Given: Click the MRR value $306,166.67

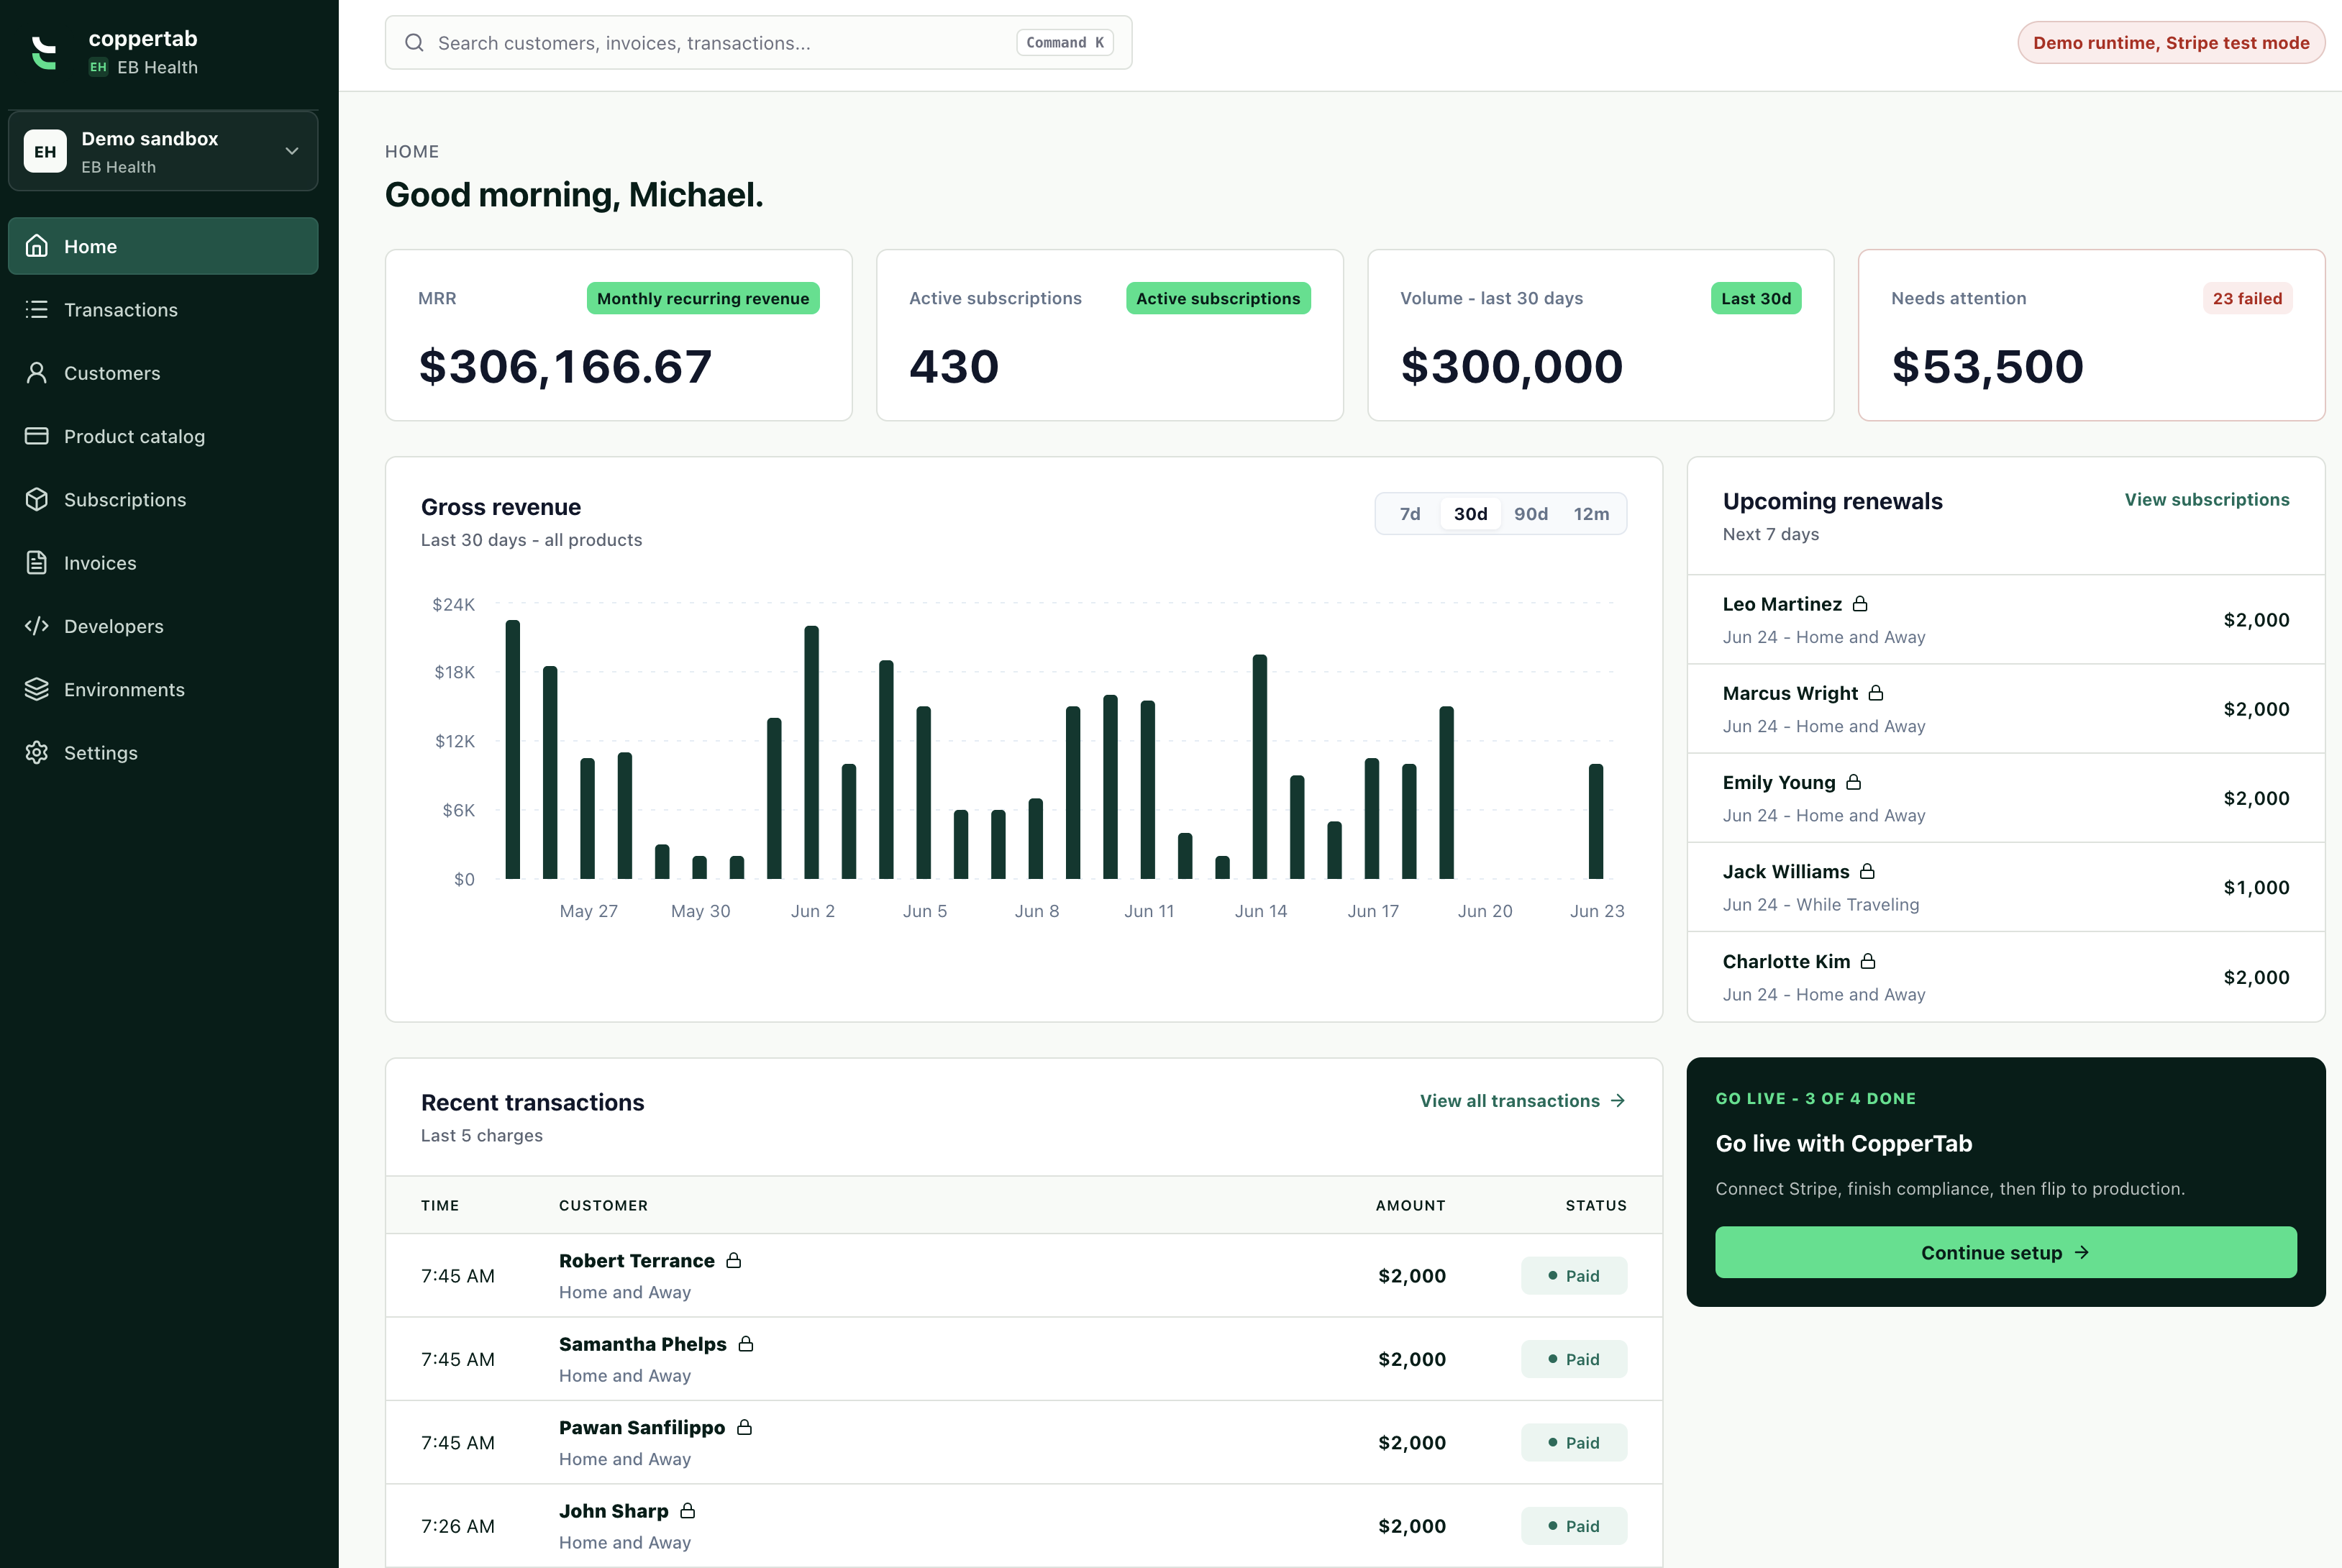Looking at the screenshot, I should 565,366.
